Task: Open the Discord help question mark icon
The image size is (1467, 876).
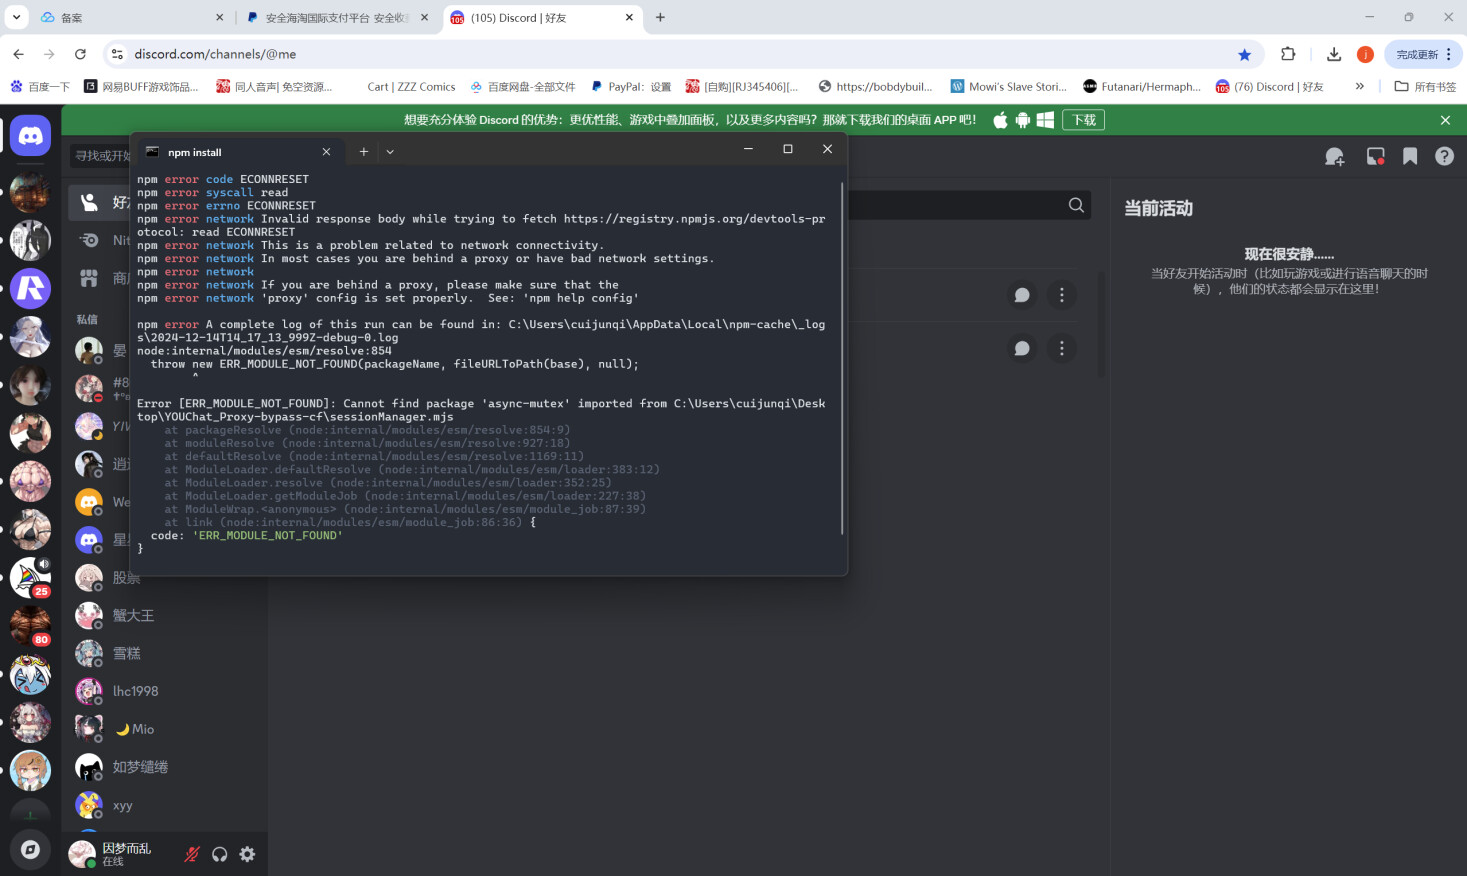Action: pos(1444,157)
